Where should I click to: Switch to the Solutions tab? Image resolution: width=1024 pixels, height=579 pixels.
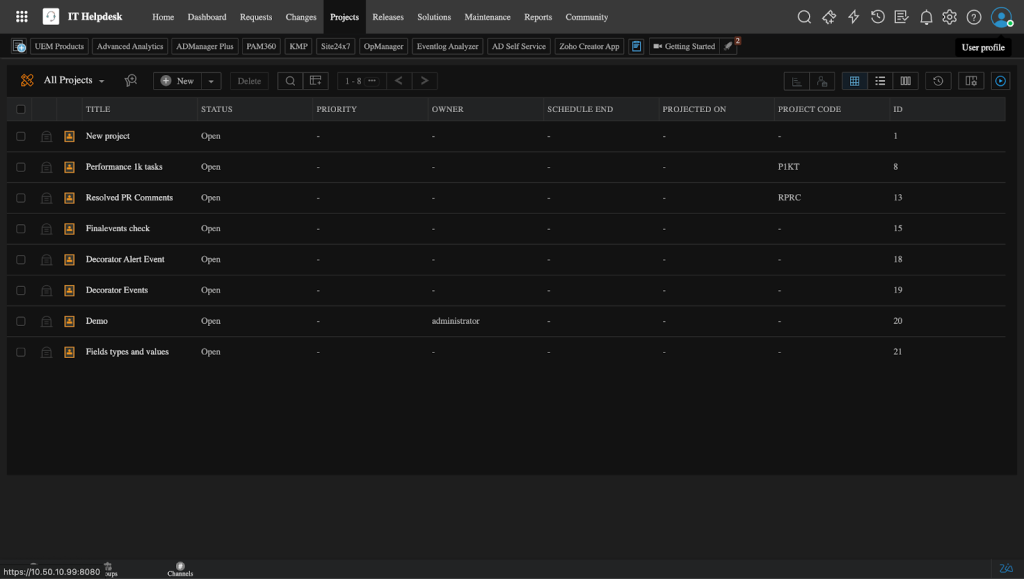click(434, 17)
